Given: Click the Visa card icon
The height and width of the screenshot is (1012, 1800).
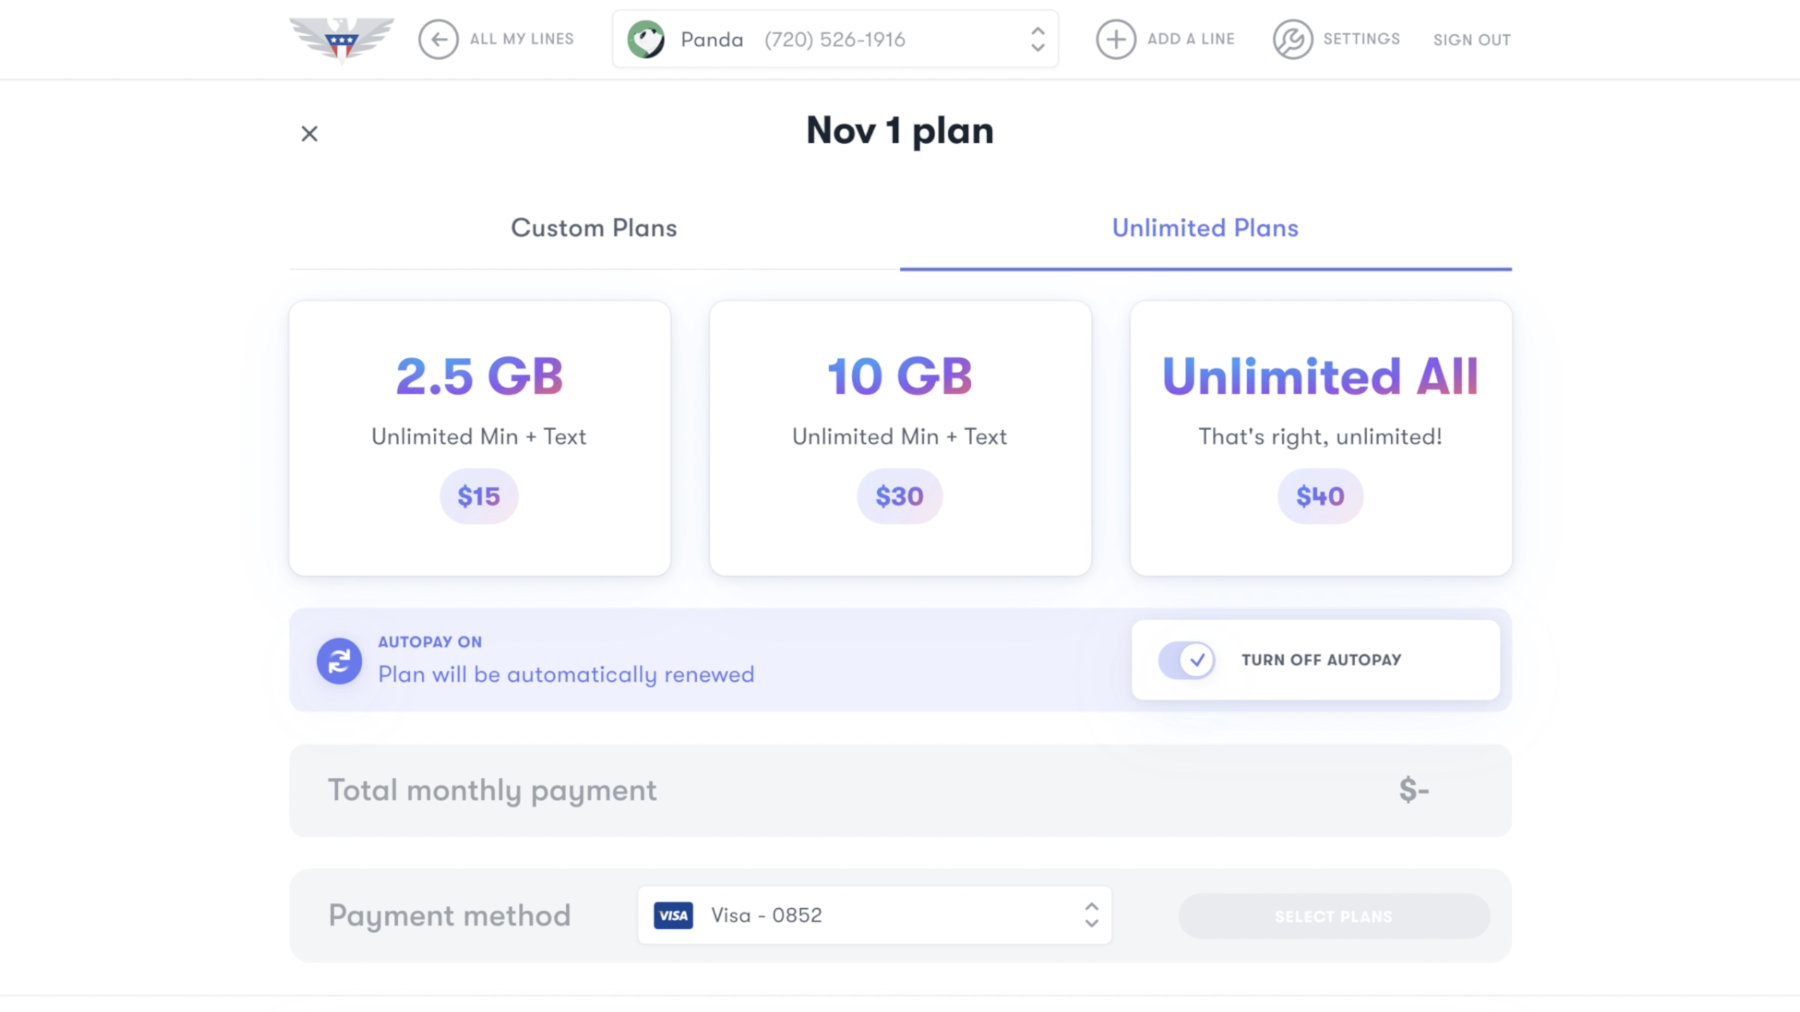Looking at the screenshot, I should pyautogui.click(x=673, y=915).
